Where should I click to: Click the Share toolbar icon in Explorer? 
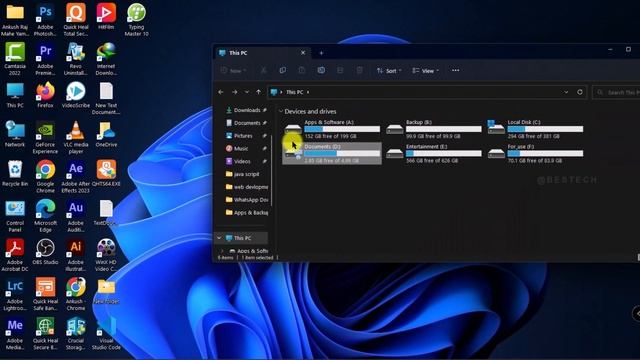point(340,70)
